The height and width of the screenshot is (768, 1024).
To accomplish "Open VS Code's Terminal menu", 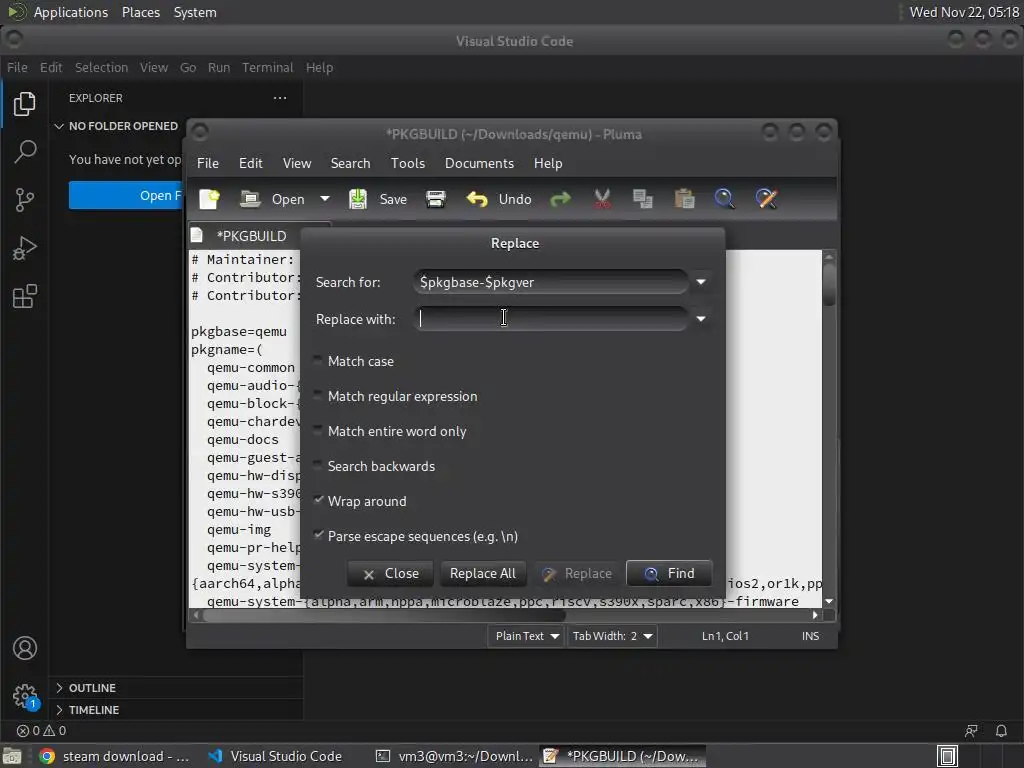I will (x=268, y=67).
